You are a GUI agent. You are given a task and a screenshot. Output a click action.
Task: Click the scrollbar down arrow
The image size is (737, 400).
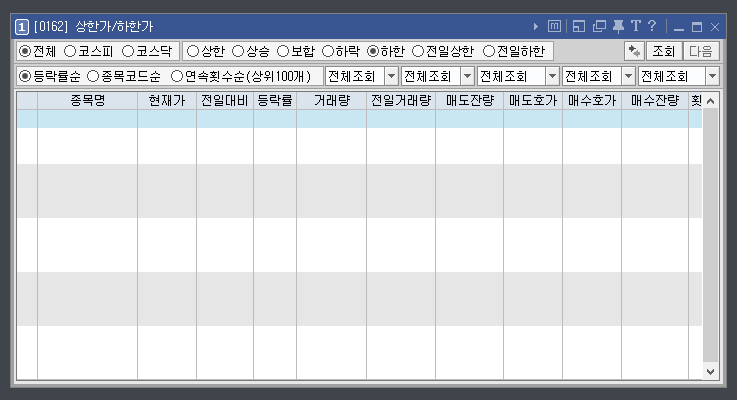coord(711,371)
